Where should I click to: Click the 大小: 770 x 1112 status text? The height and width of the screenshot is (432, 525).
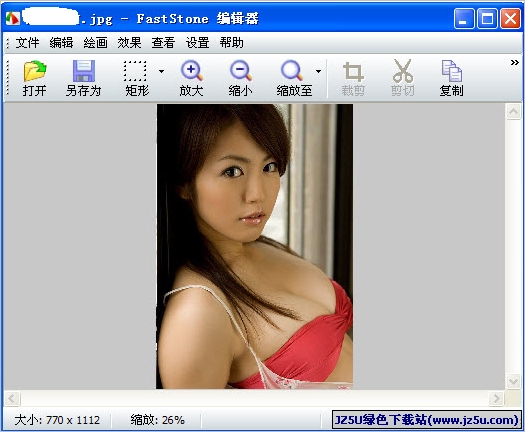click(57, 420)
